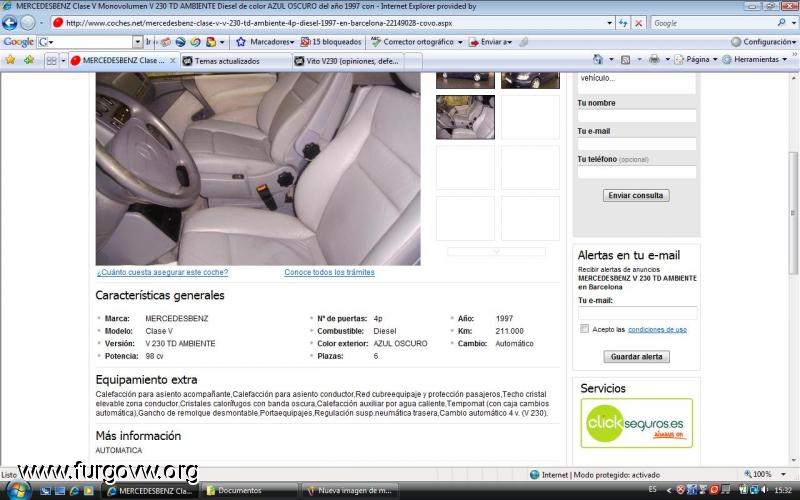Open the Herramientas menu dropdown

click(x=755, y=59)
